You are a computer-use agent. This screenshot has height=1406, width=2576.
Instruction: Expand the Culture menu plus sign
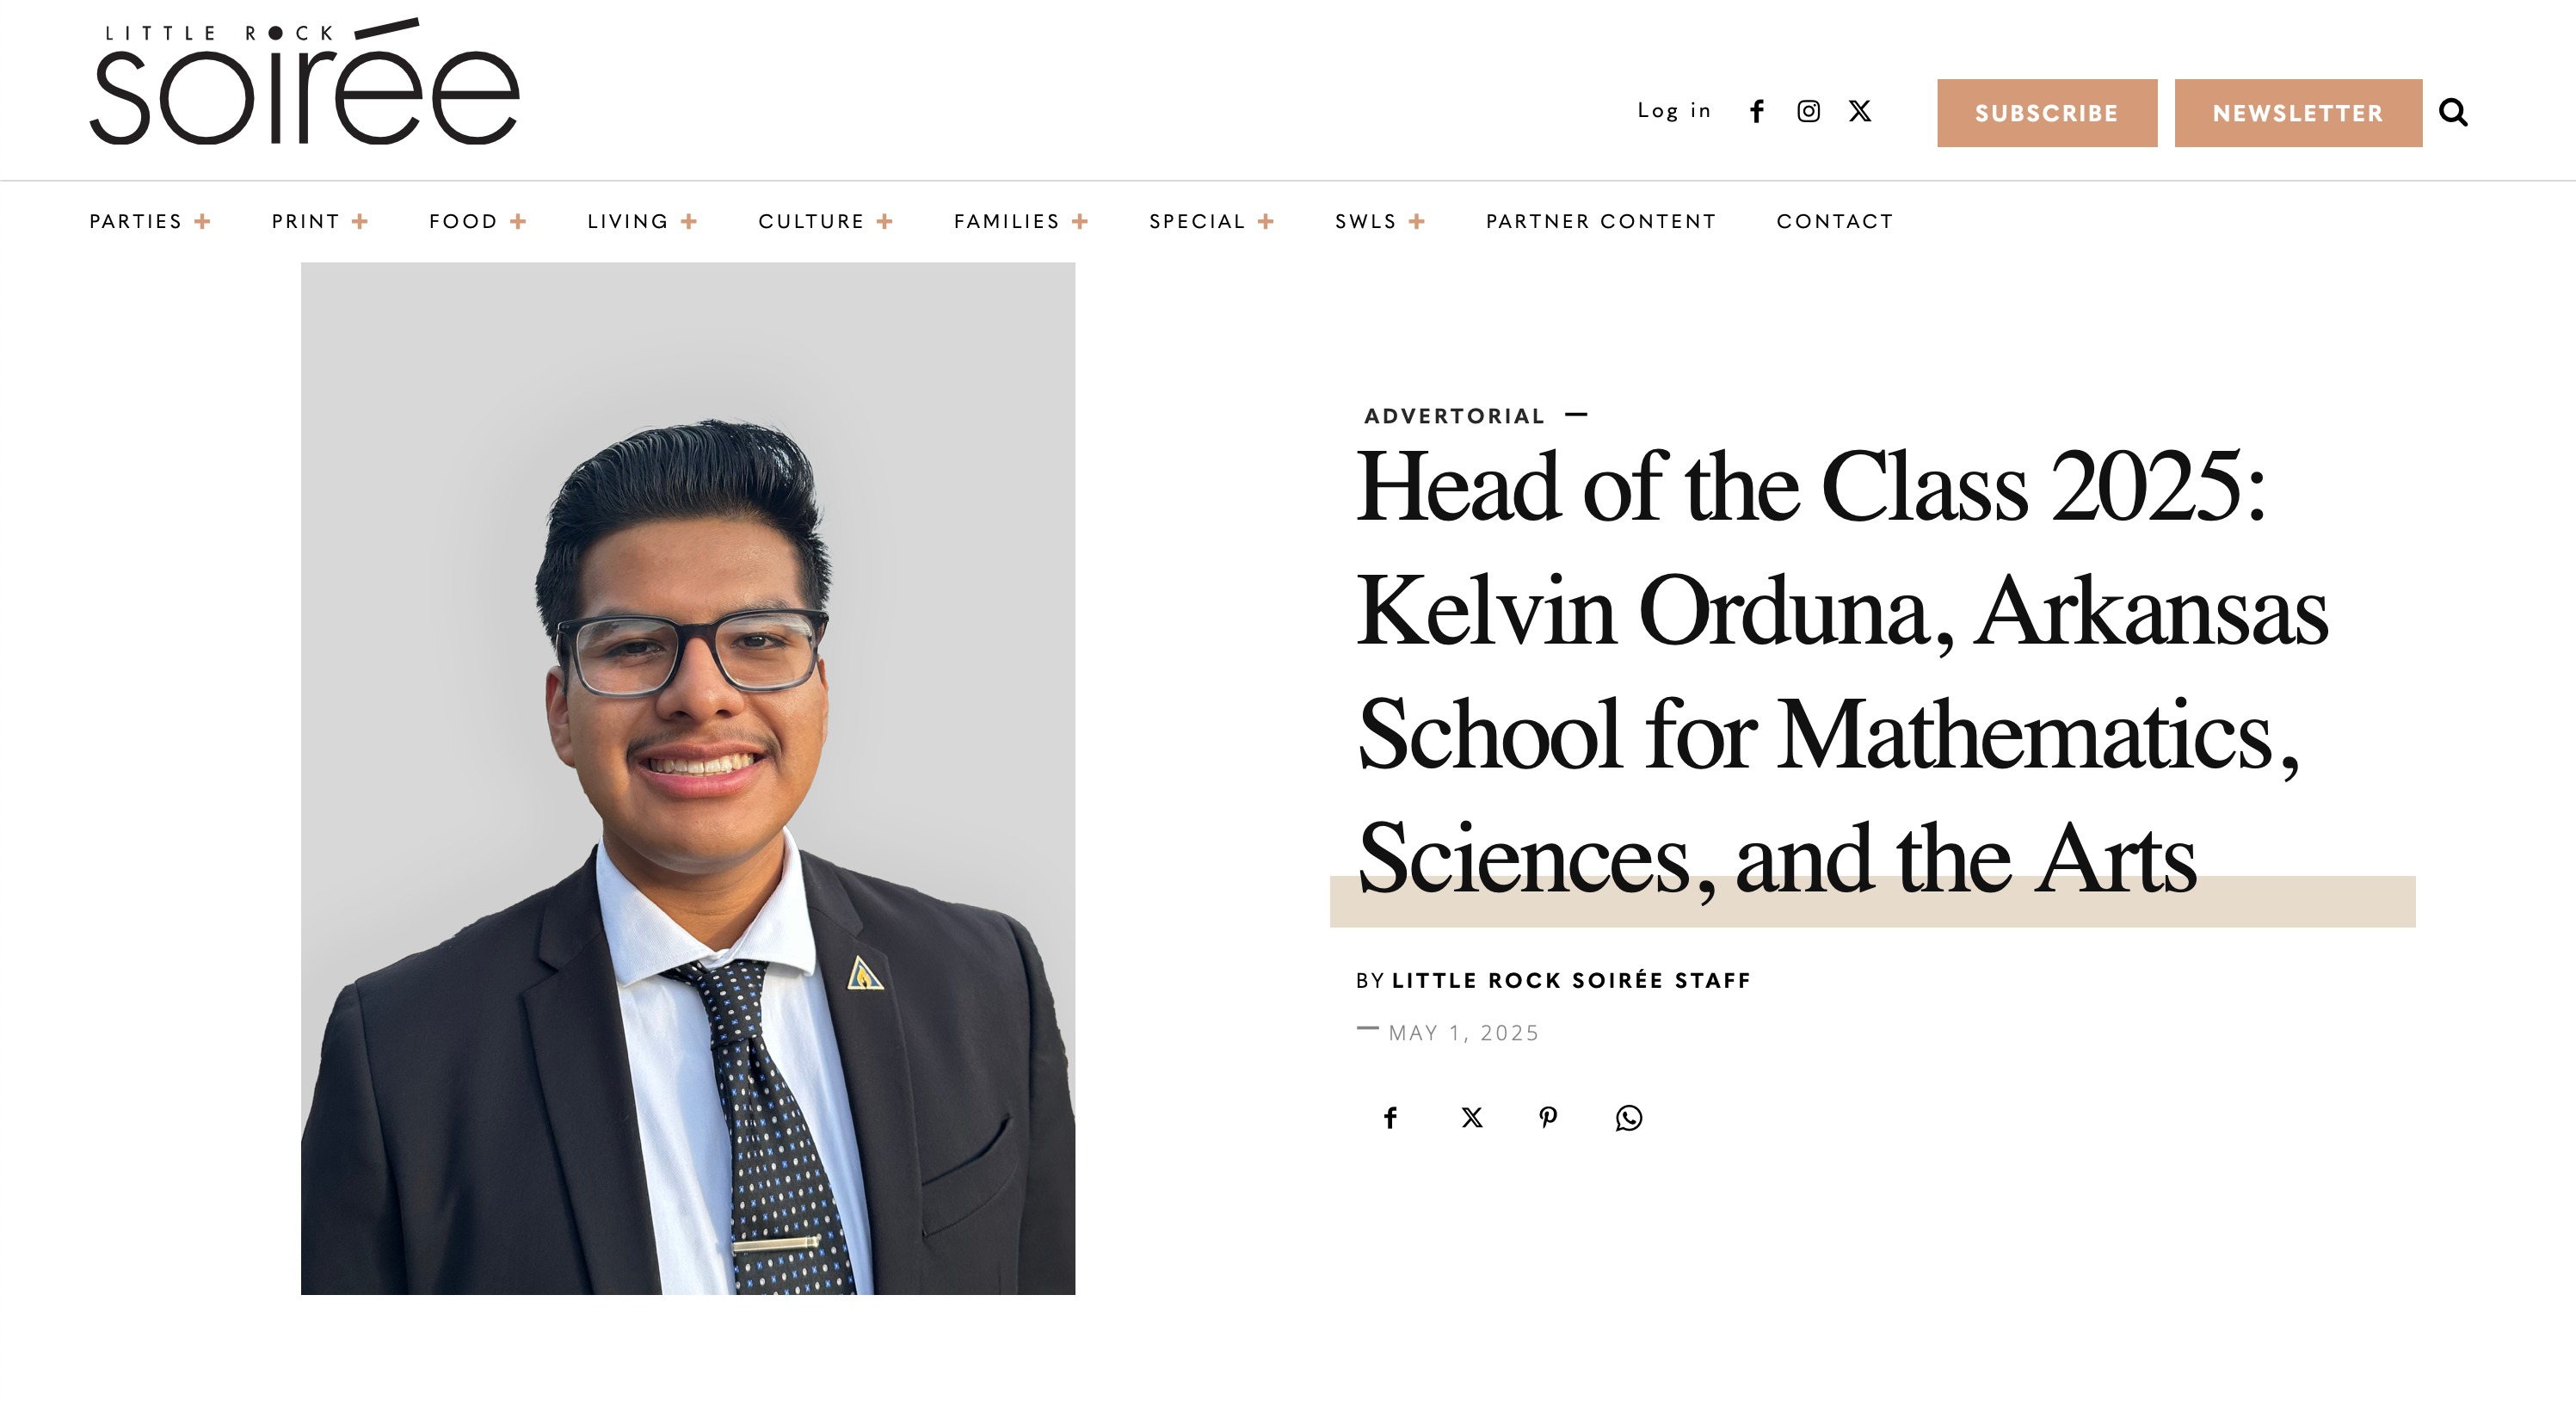(884, 221)
